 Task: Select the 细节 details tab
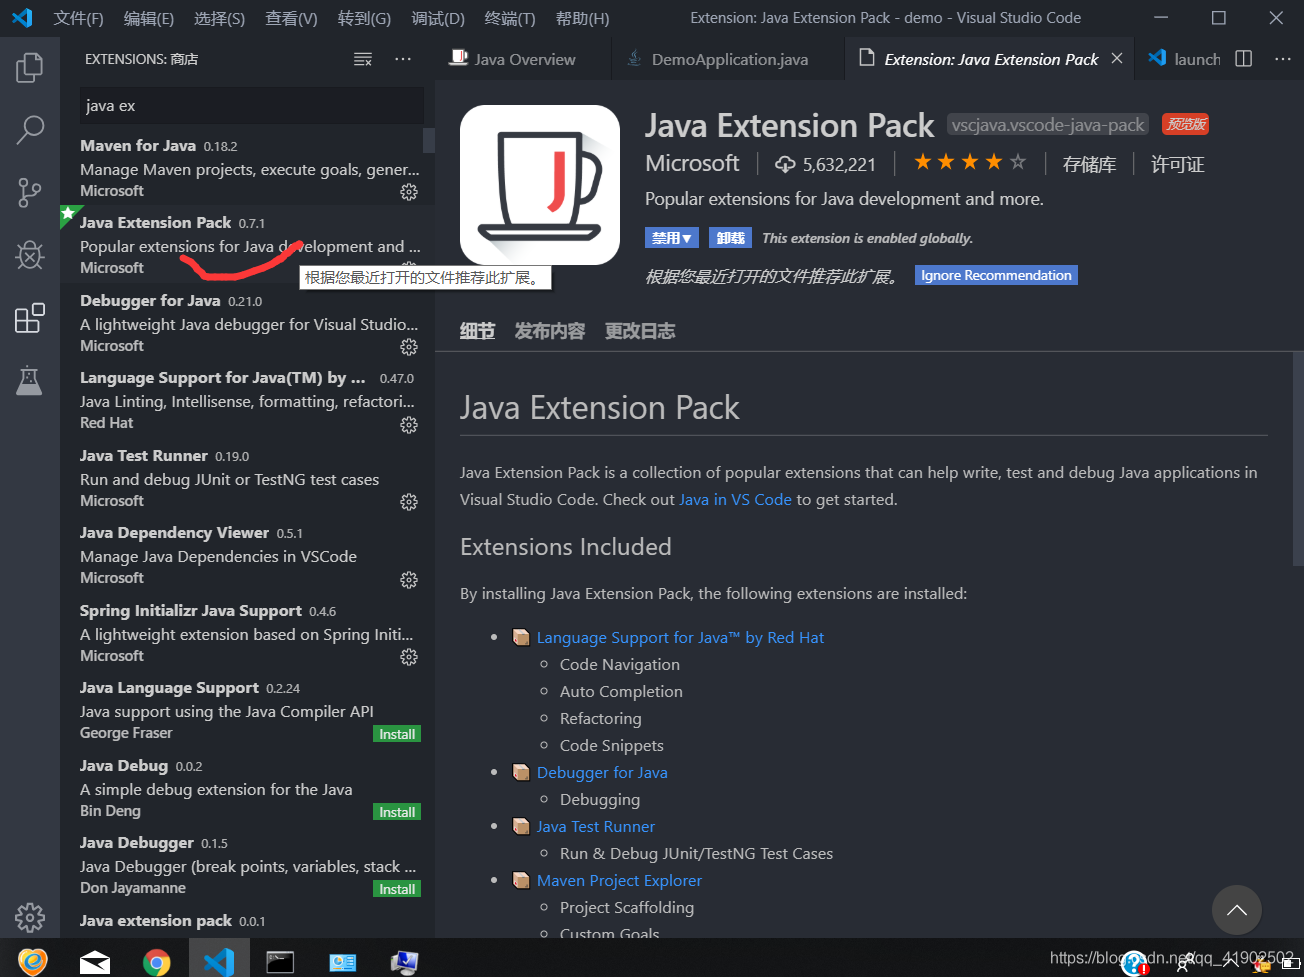point(477,331)
